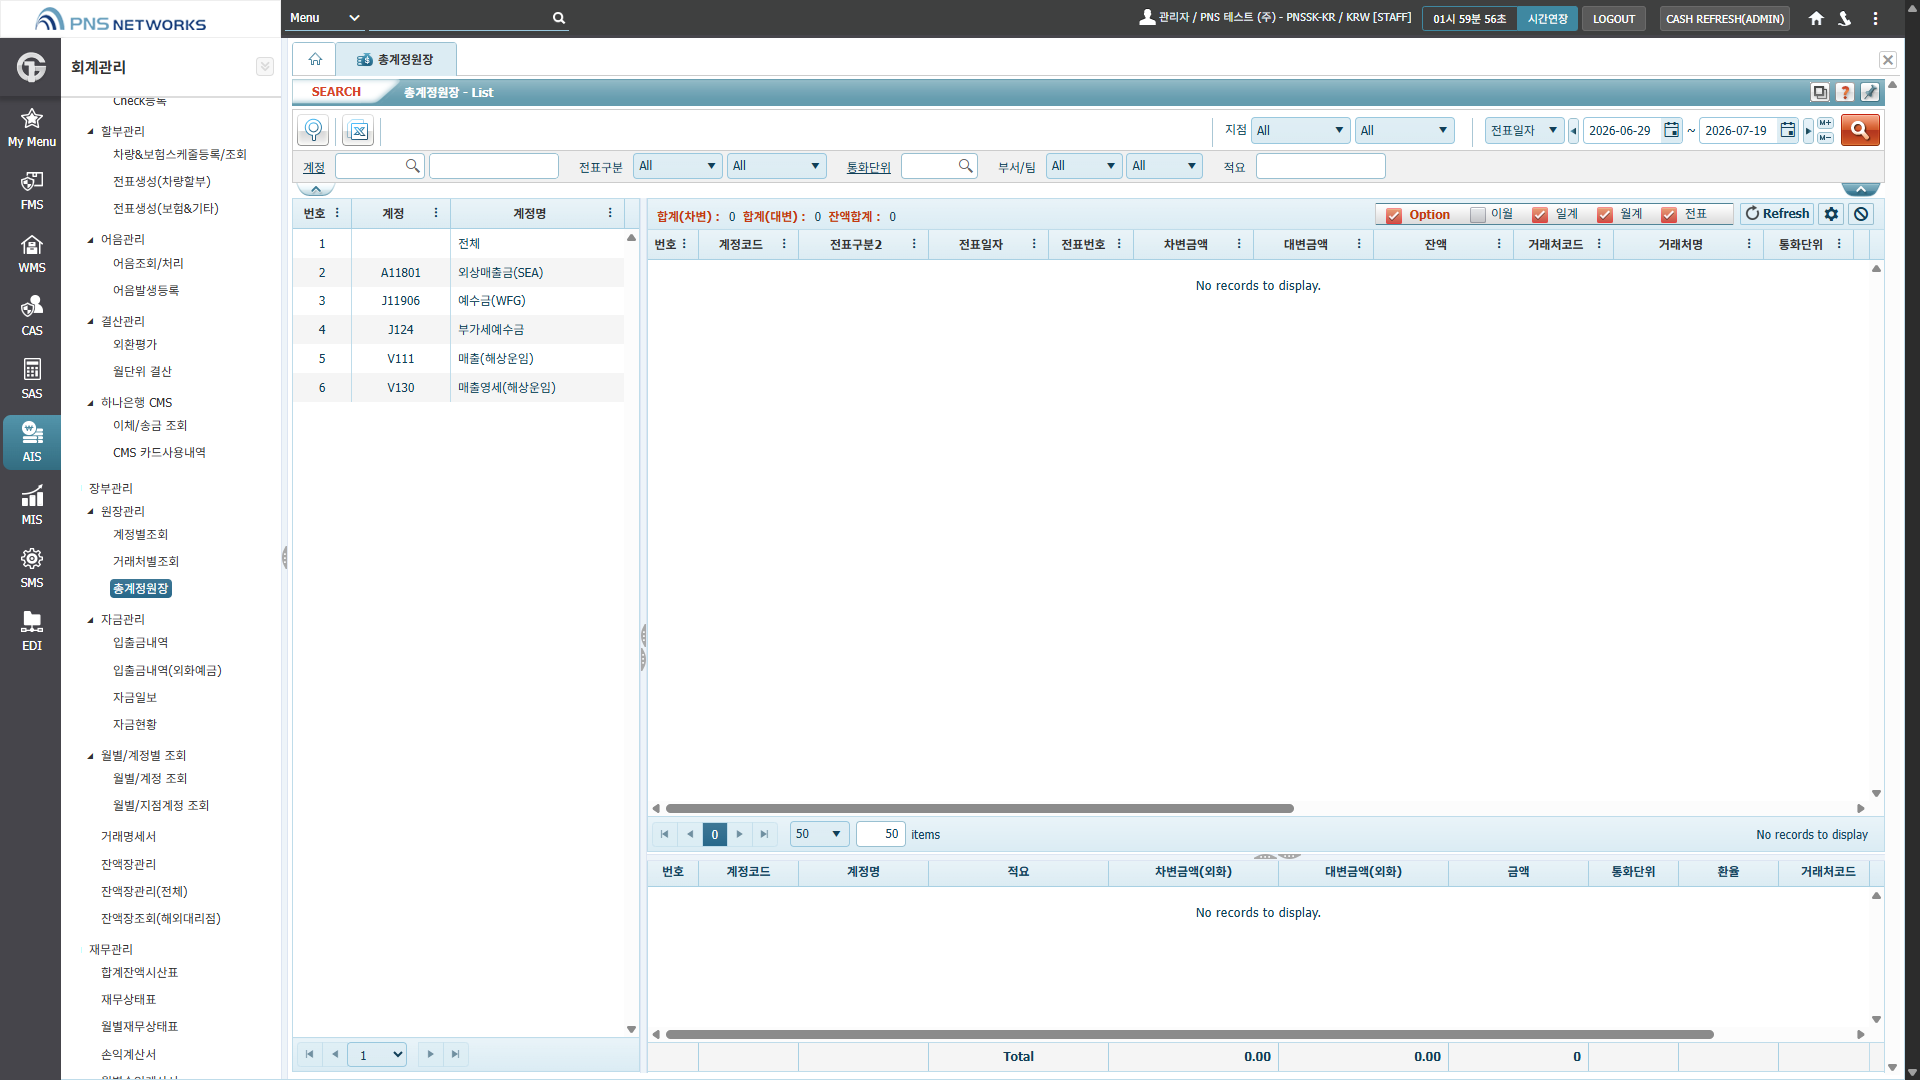Image resolution: width=1920 pixels, height=1080 pixels.
Task: Click the help question mark icon
Action: click(1845, 92)
